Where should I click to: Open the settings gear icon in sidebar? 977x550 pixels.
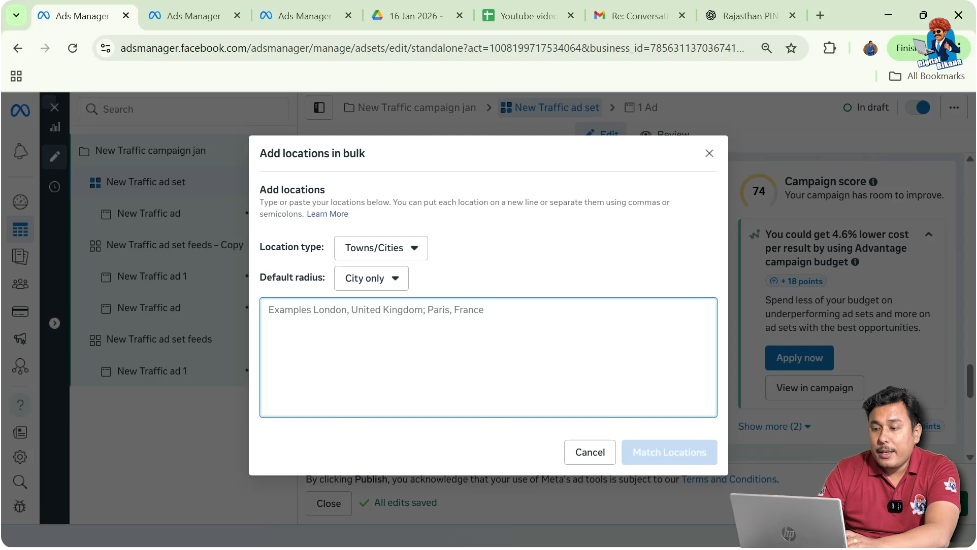(x=20, y=457)
